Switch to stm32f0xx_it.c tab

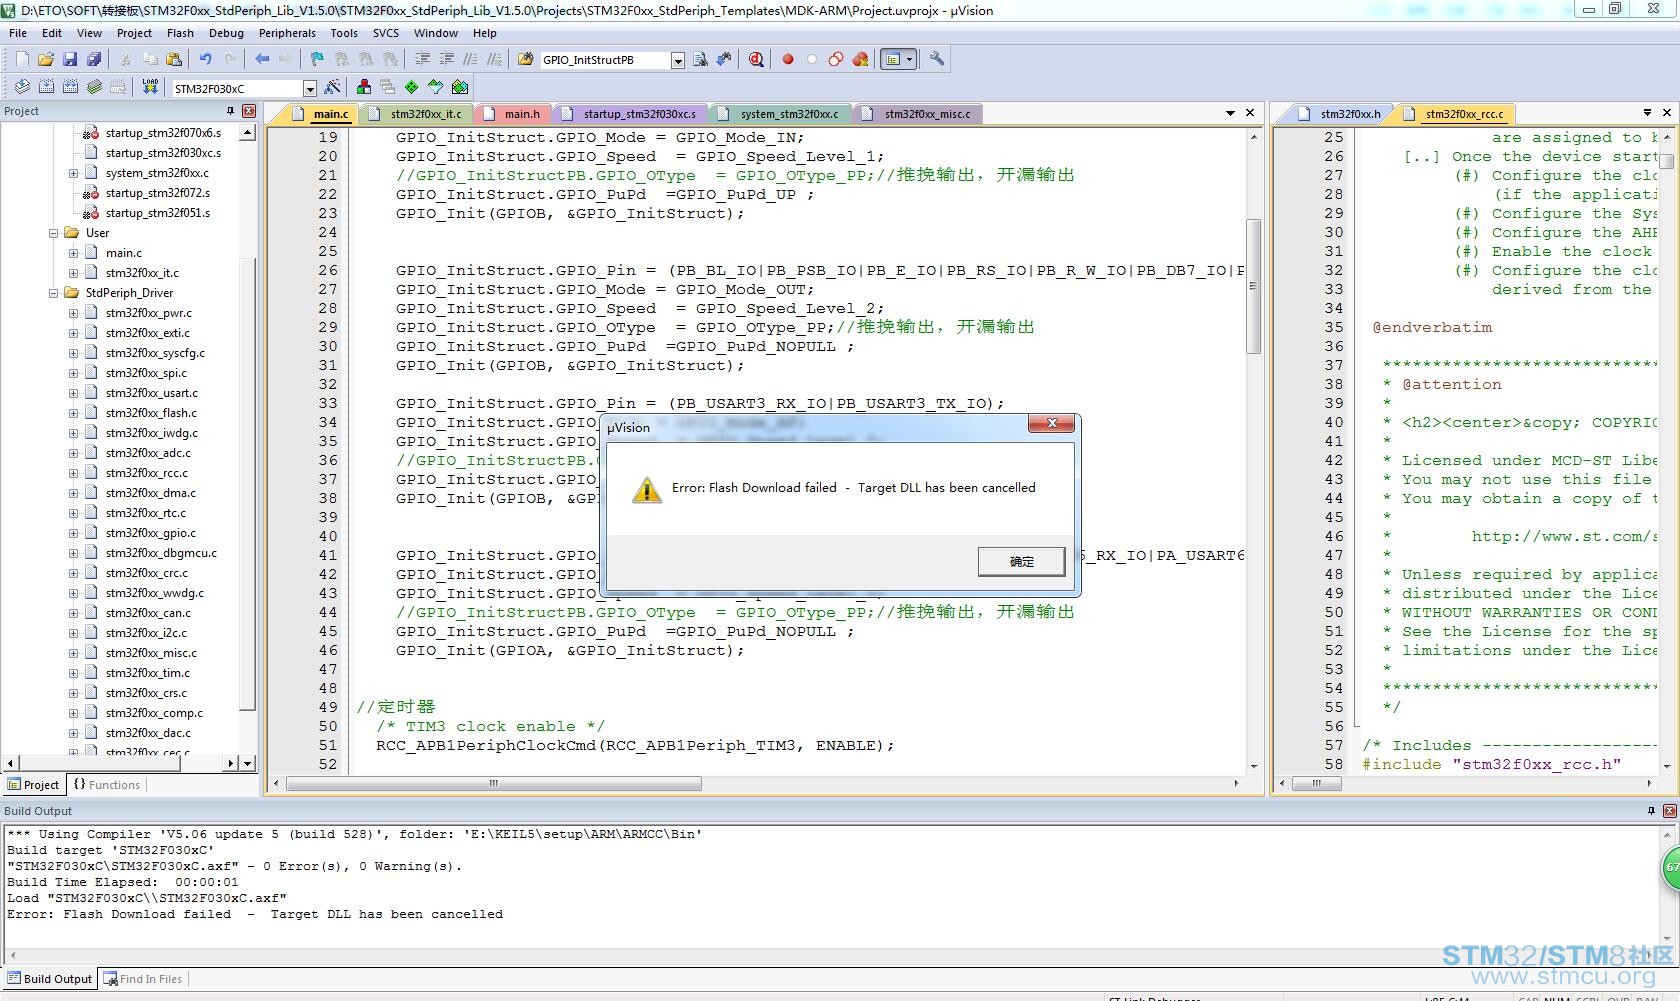pyautogui.click(x=417, y=114)
